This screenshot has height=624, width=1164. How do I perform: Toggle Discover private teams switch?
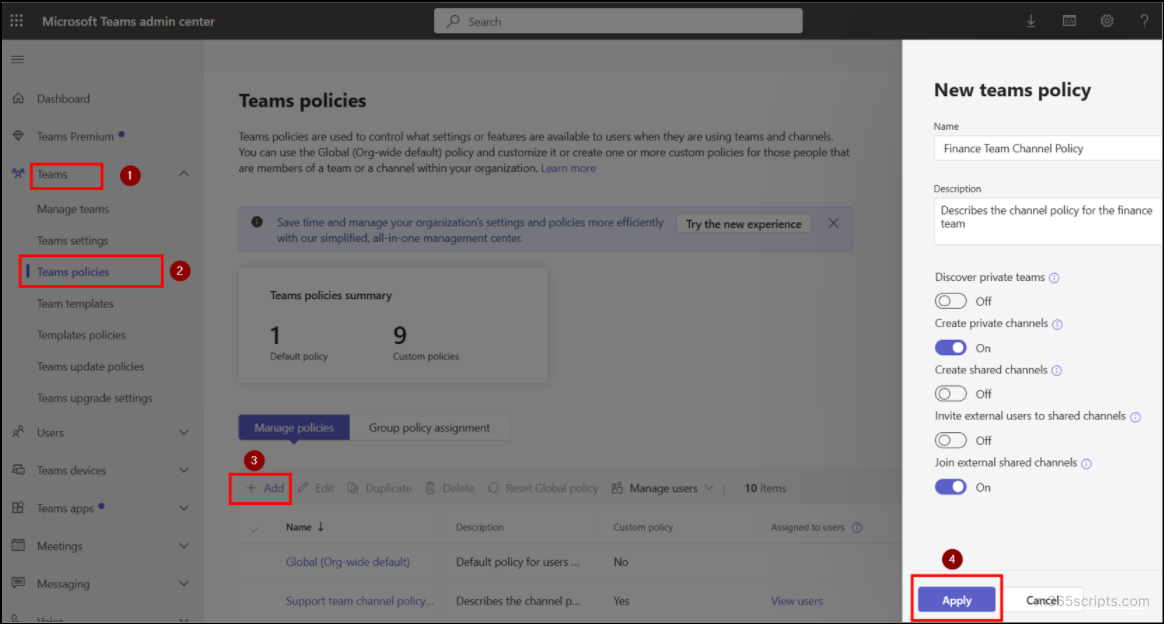(950, 300)
